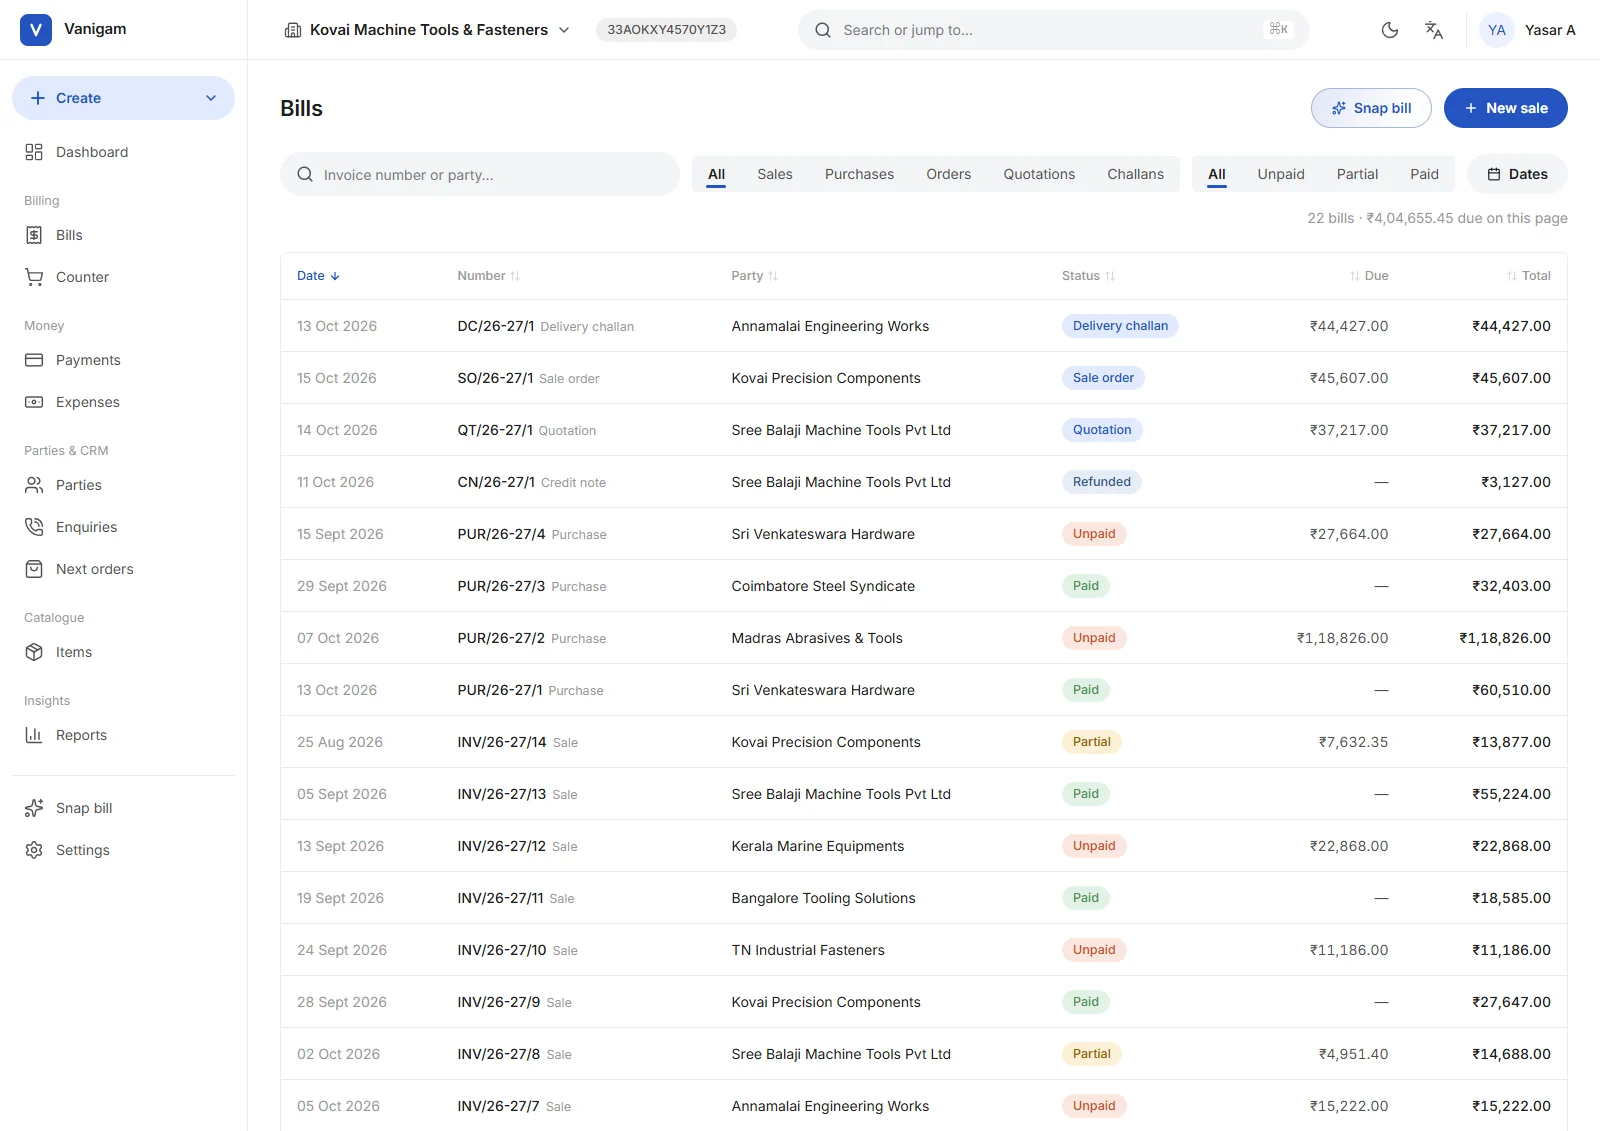Open Parties in the sidebar
This screenshot has width=1600, height=1131.
[123, 485]
